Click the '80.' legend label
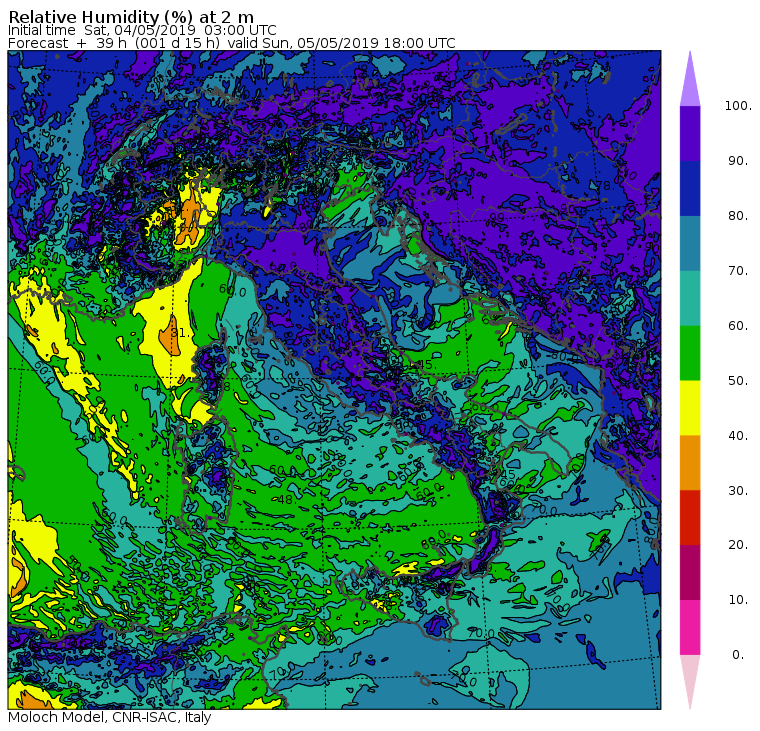The image size is (760, 731). pyautogui.click(x=738, y=215)
